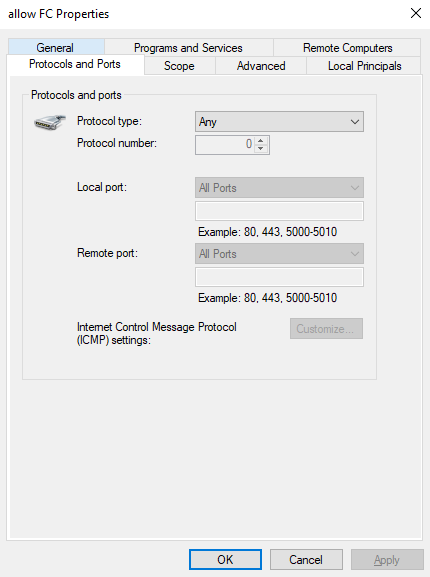
Task: Select the Scope tab
Action: tap(180, 66)
